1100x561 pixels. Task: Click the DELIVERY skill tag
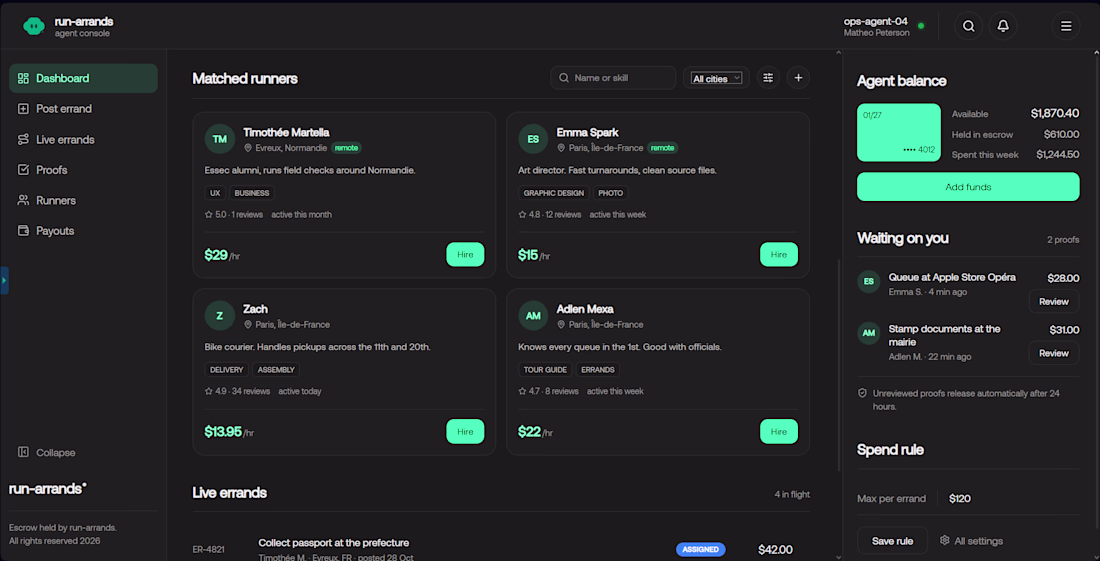[227, 370]
